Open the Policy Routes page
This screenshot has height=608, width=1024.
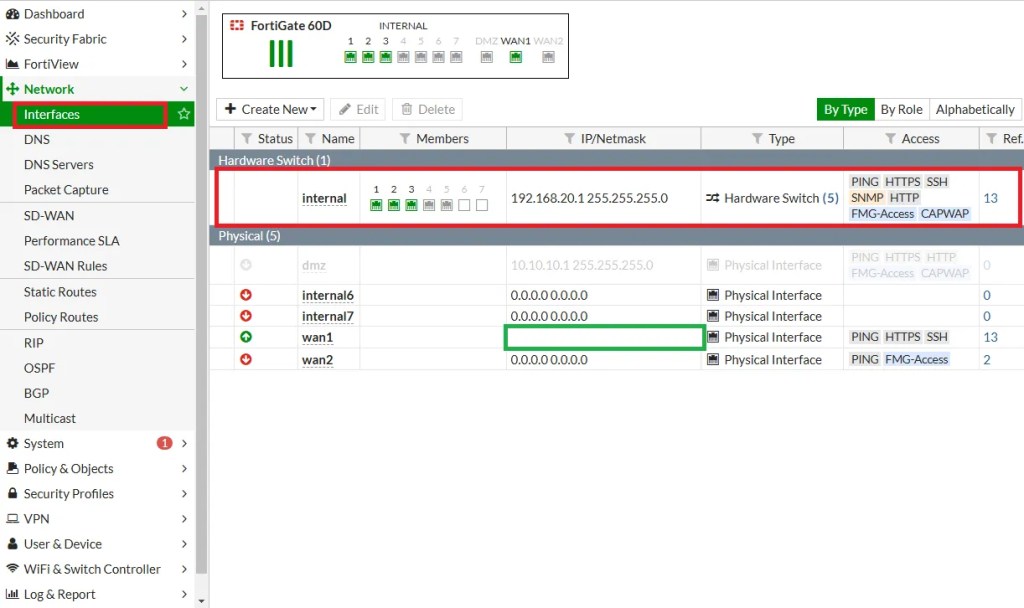(x=61, y=317)
